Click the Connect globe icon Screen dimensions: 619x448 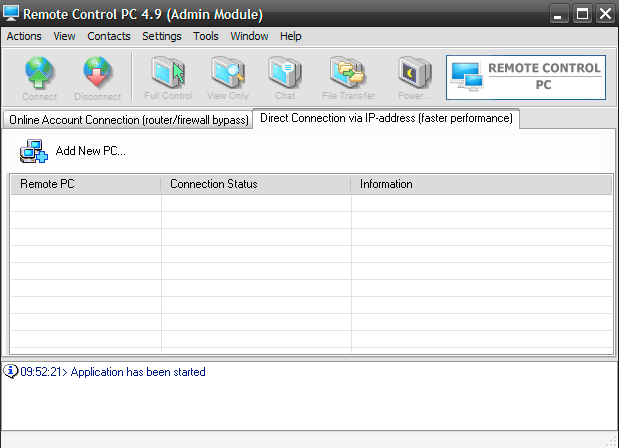[39, 73]
